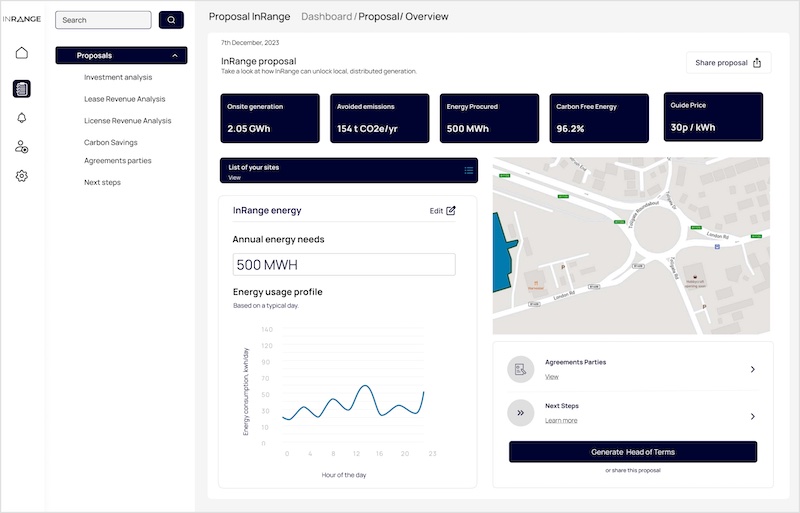800x513 pixels.
Task: Click the Agreements Parties document icon
Action: pyautogui.click(x=520, y=369)
